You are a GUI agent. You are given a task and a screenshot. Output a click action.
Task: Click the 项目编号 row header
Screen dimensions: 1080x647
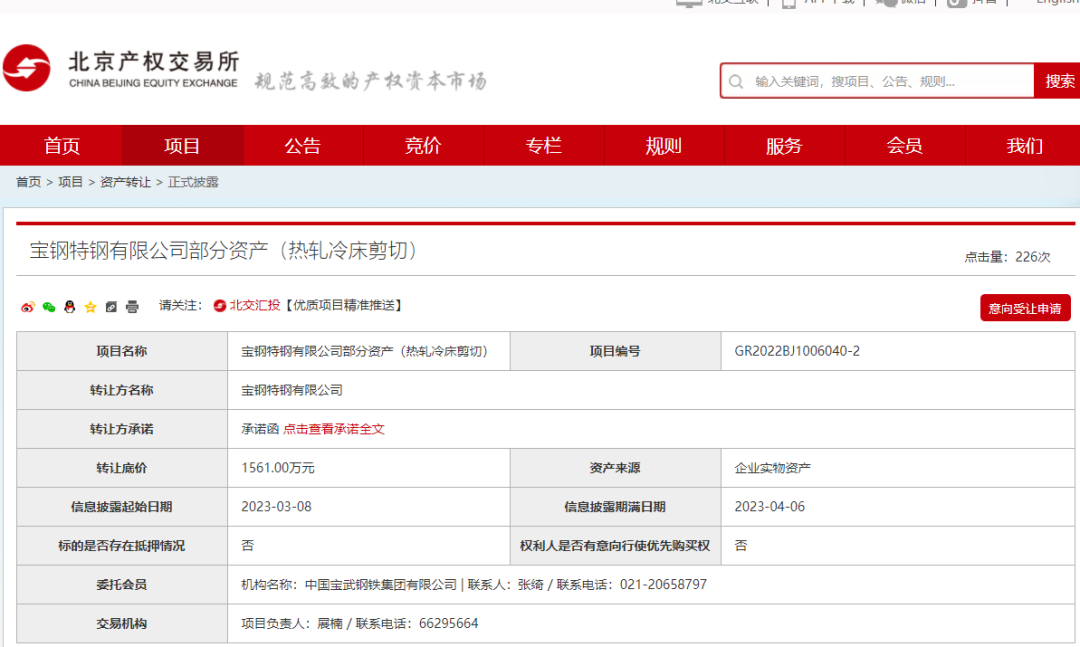[615, 351]
